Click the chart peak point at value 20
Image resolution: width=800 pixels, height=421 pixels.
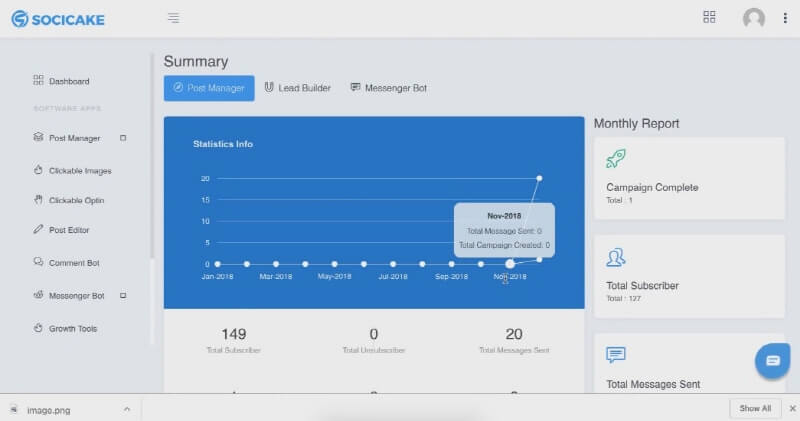click(539, 178)
